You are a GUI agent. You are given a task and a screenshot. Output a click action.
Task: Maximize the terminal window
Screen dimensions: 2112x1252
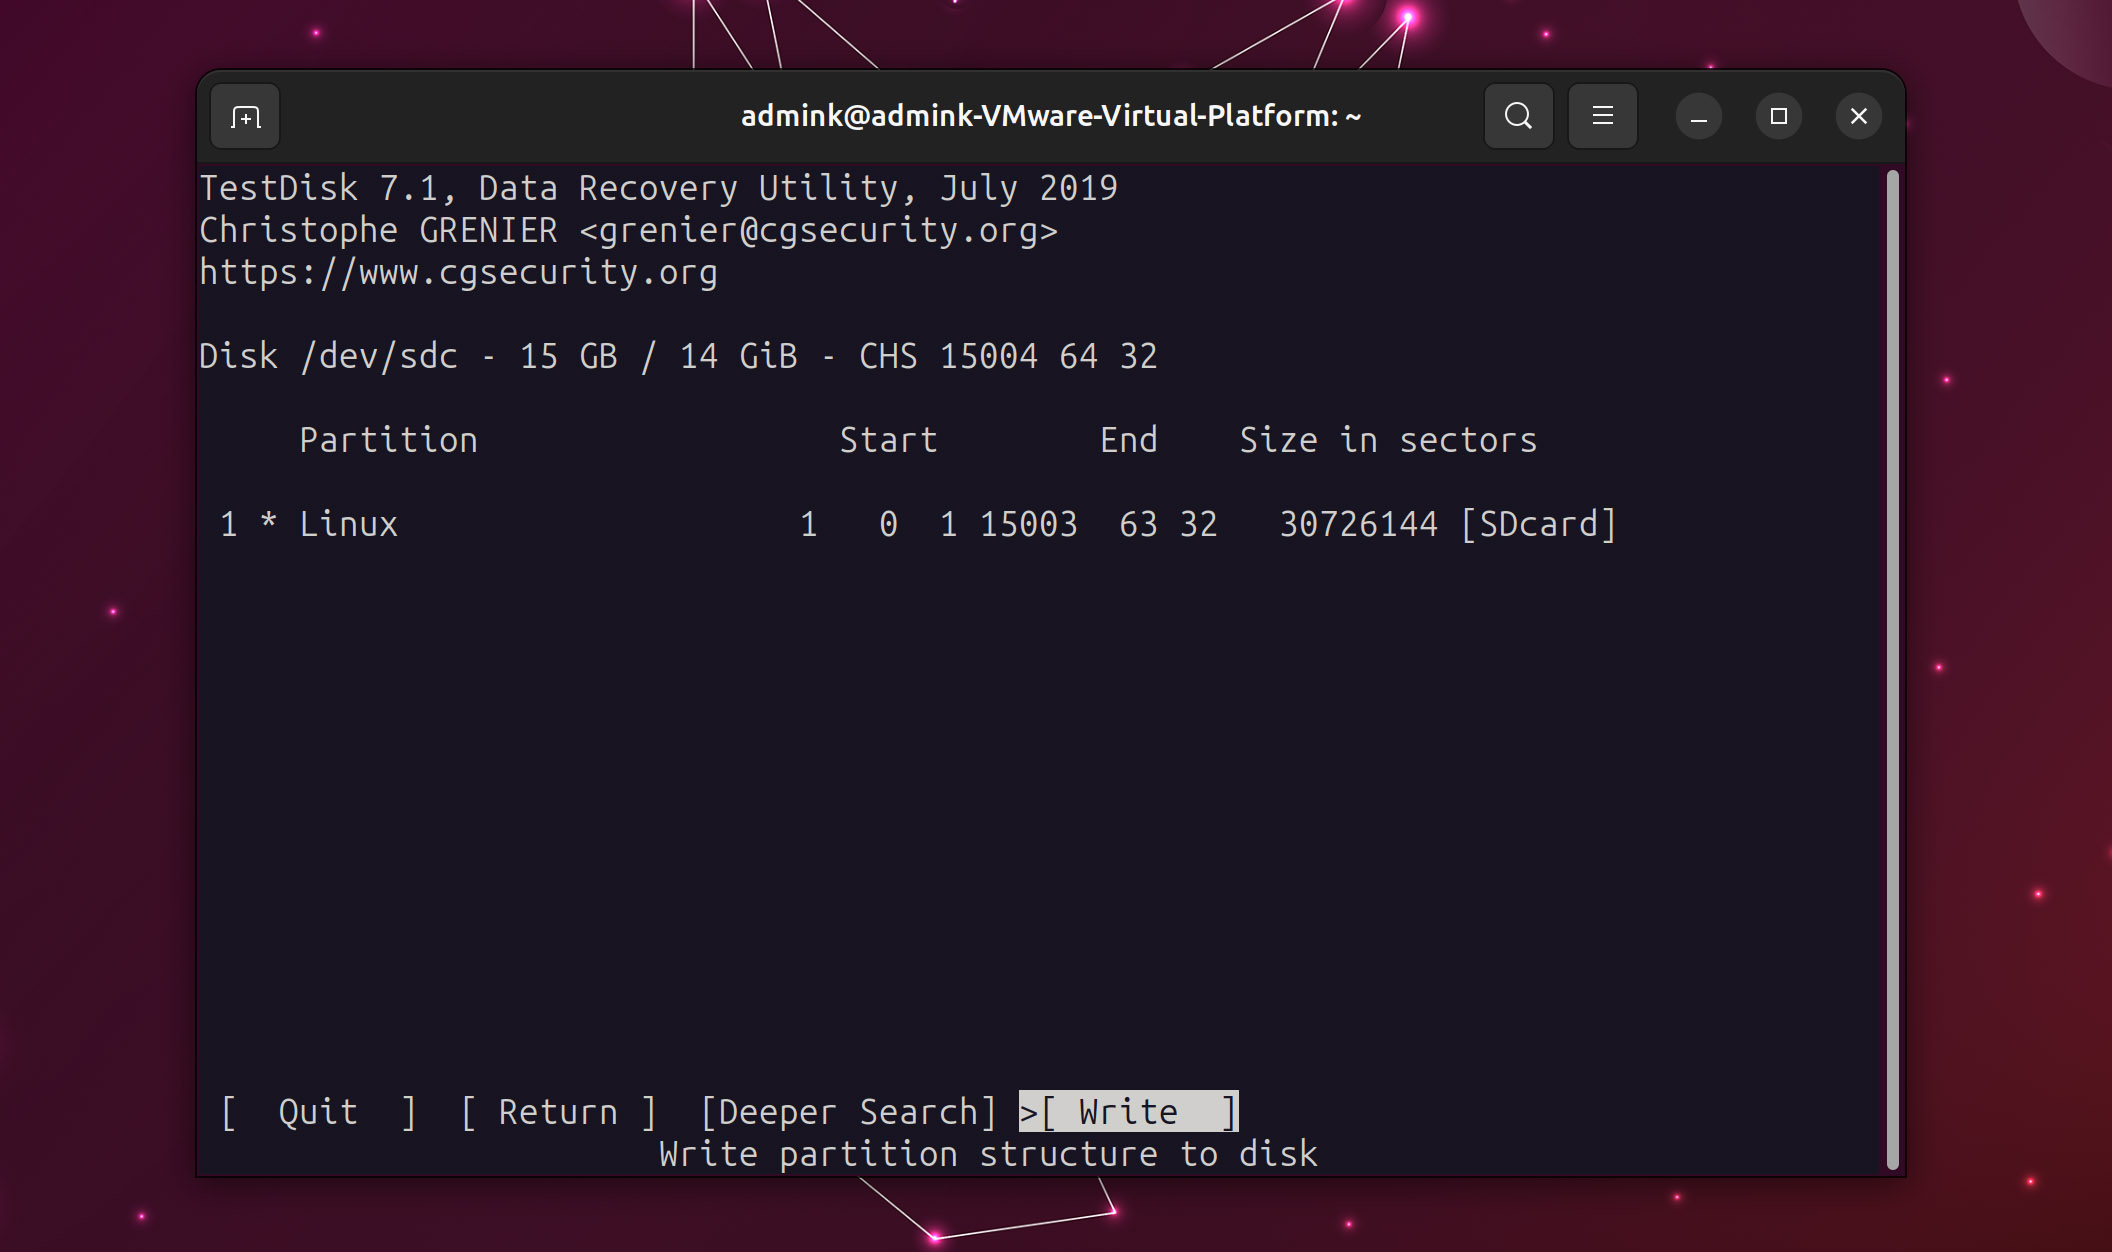click(1778, 117)
